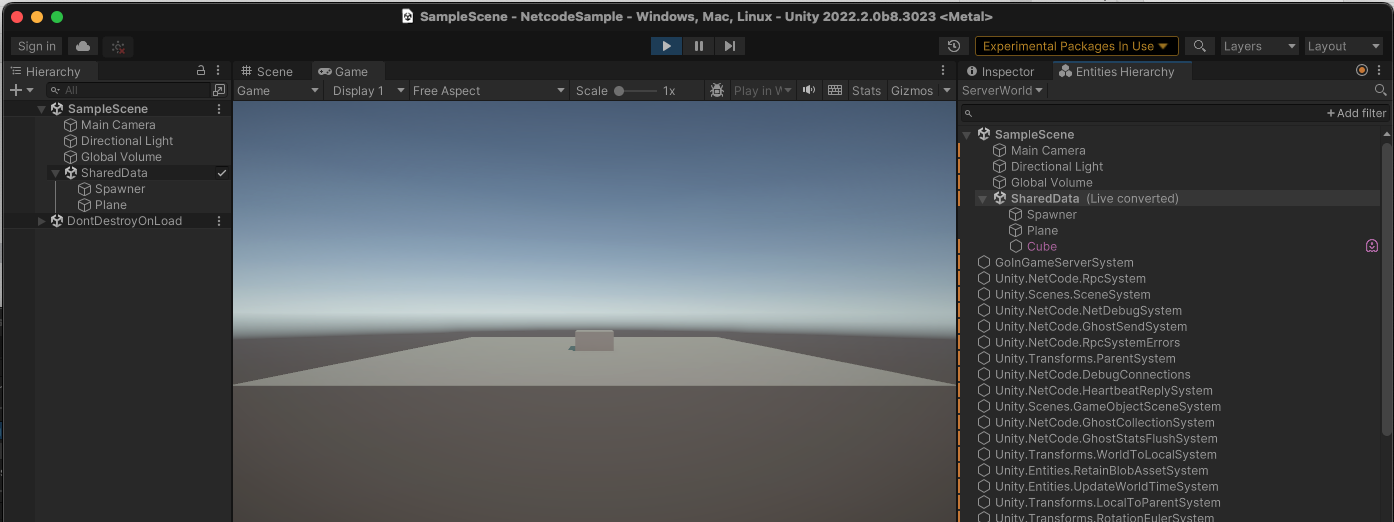Switch to the Scene tab
Image resolution: width=1394 pixels, height=522 pixels.
pyautogui.click(x=267, y=71)
